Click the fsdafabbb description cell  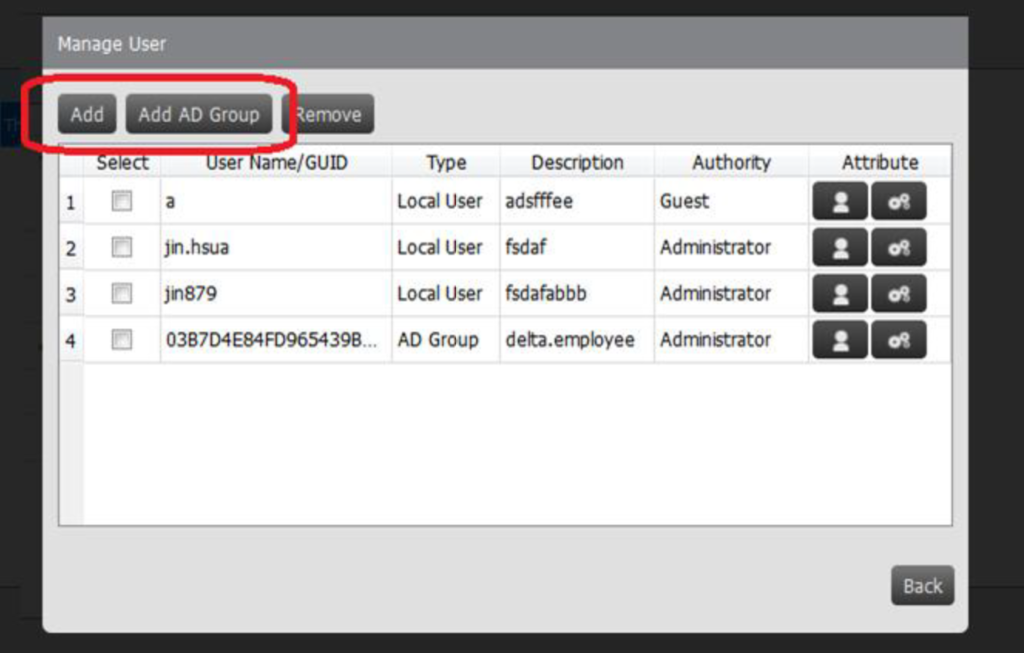coord(577,293)
